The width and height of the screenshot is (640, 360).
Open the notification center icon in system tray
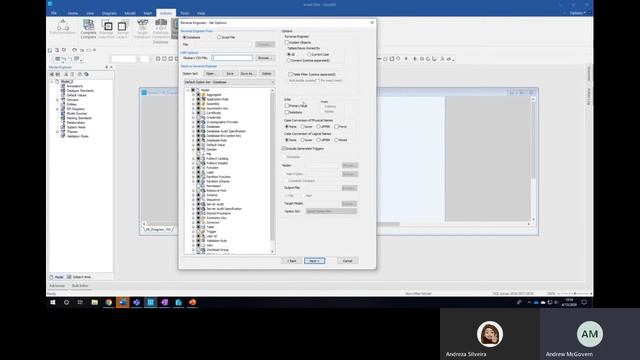click(584, 302)
